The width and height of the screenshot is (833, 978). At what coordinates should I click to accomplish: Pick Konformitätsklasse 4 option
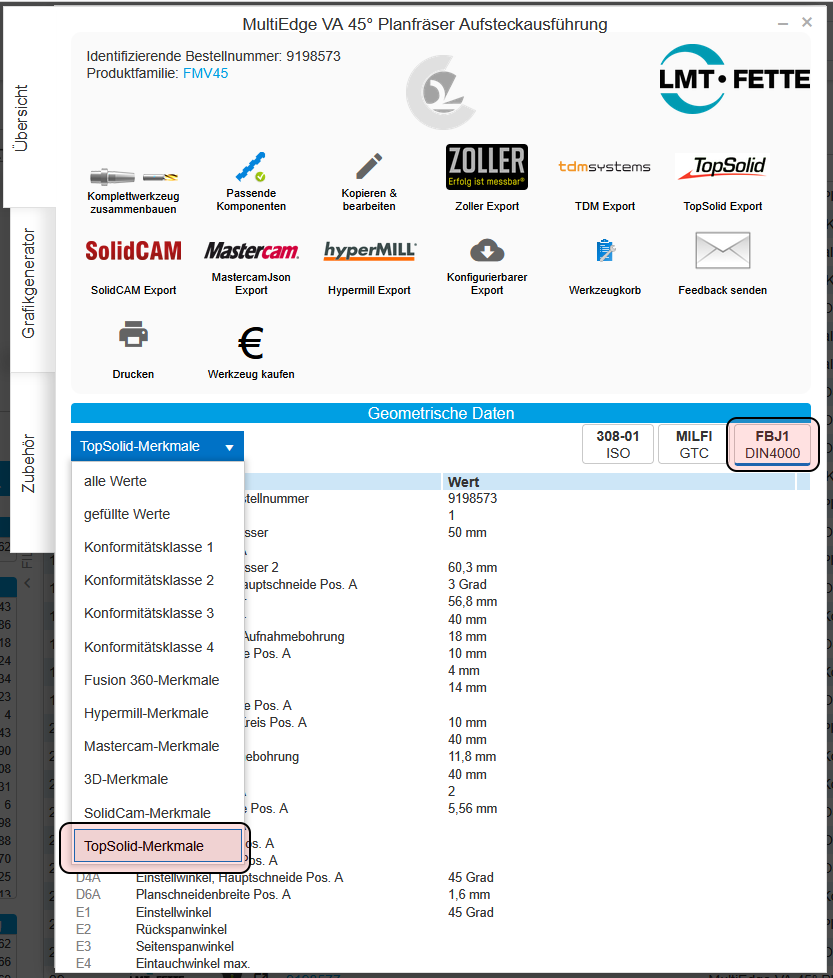[x=158, y=647]
